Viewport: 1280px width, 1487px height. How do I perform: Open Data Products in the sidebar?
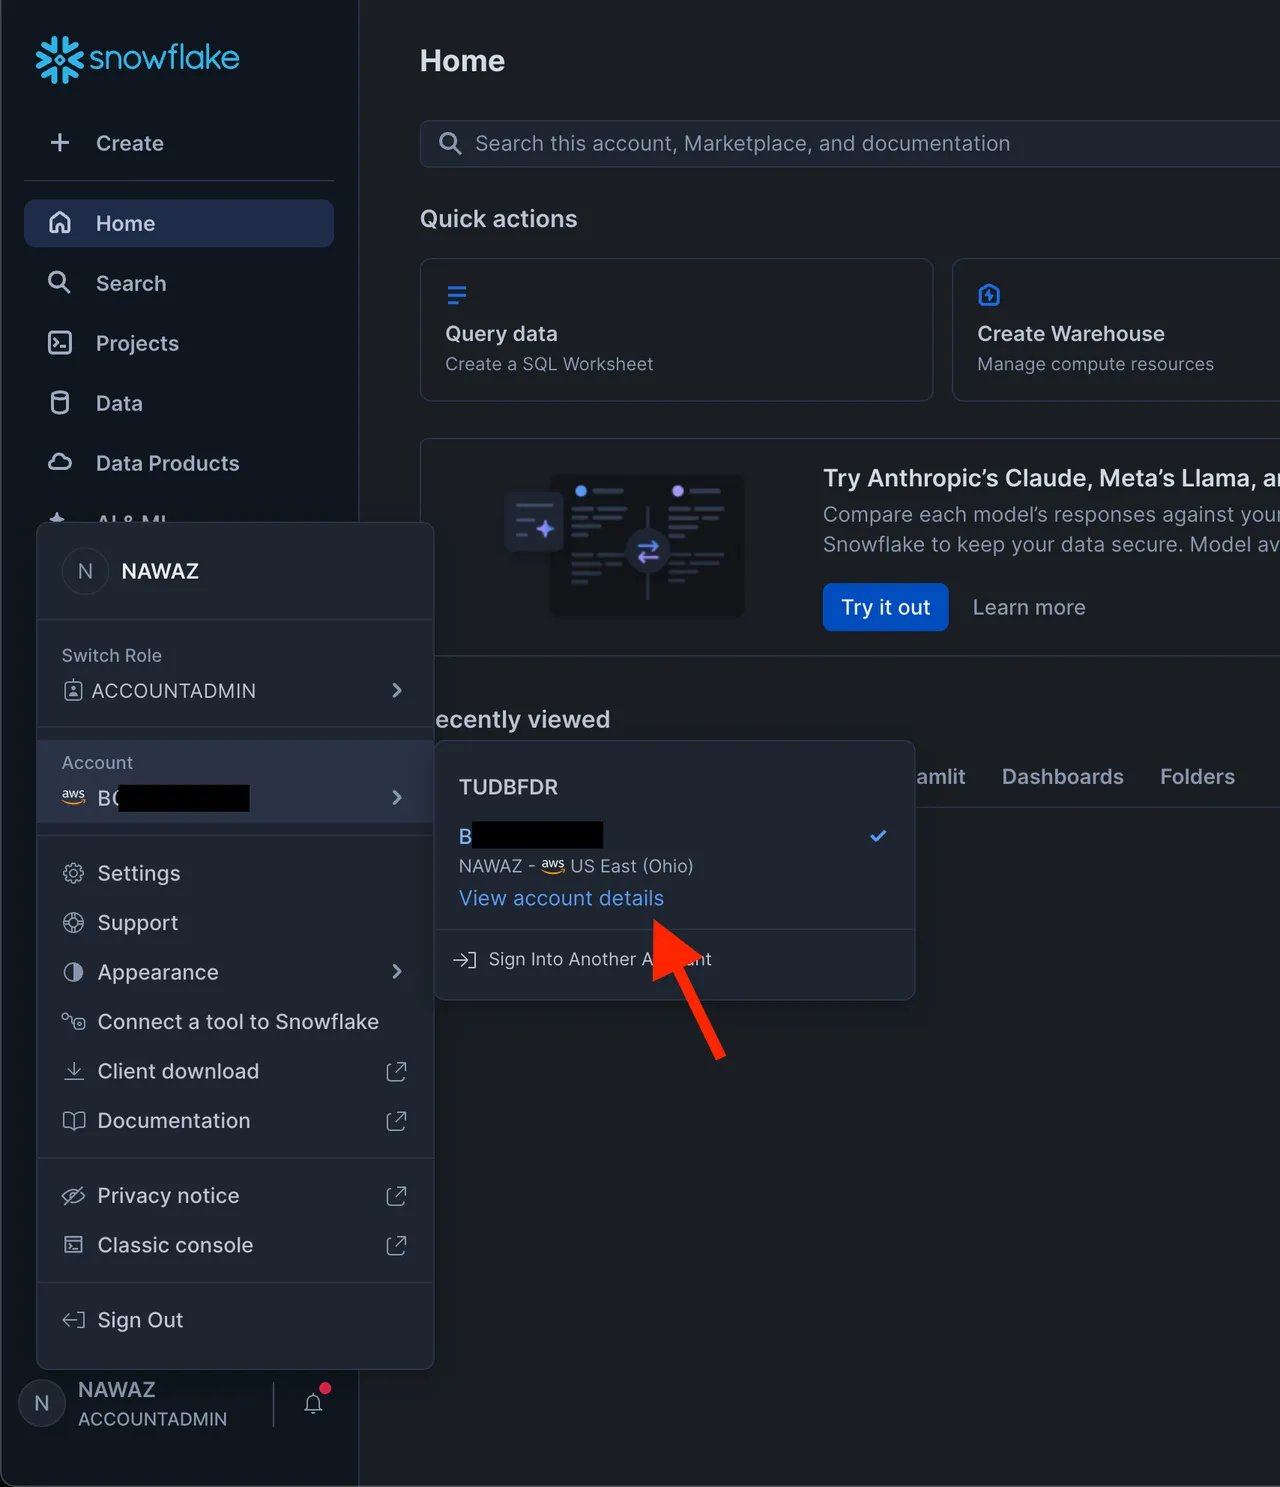[179, 463]
